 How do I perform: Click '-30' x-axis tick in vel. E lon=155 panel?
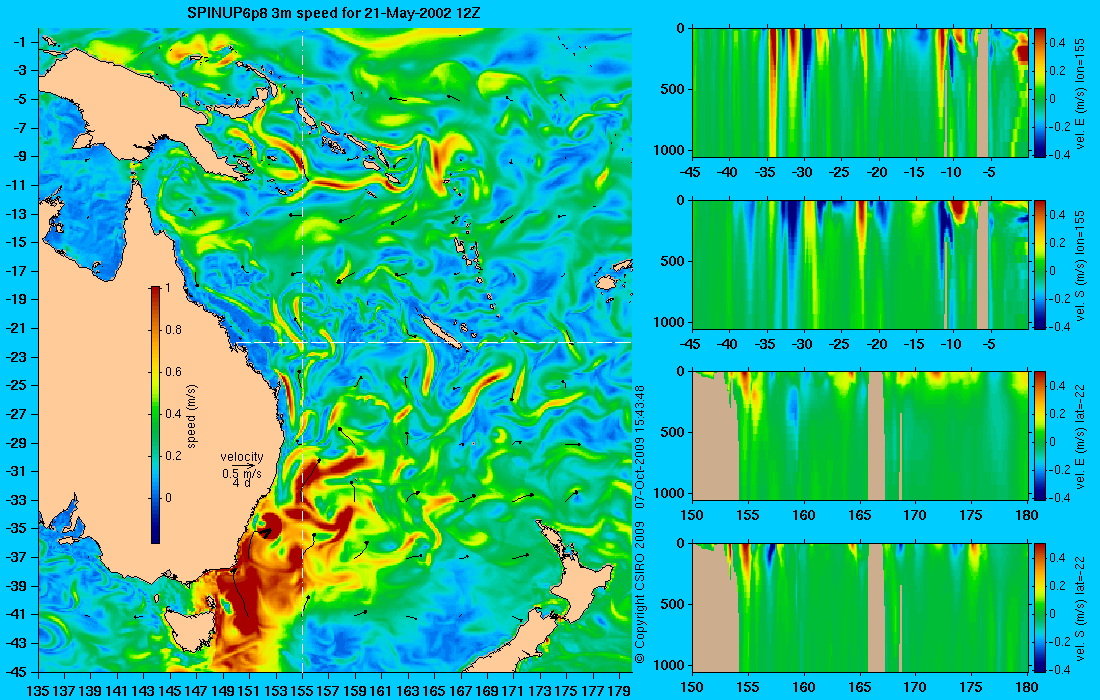point(803,173)
